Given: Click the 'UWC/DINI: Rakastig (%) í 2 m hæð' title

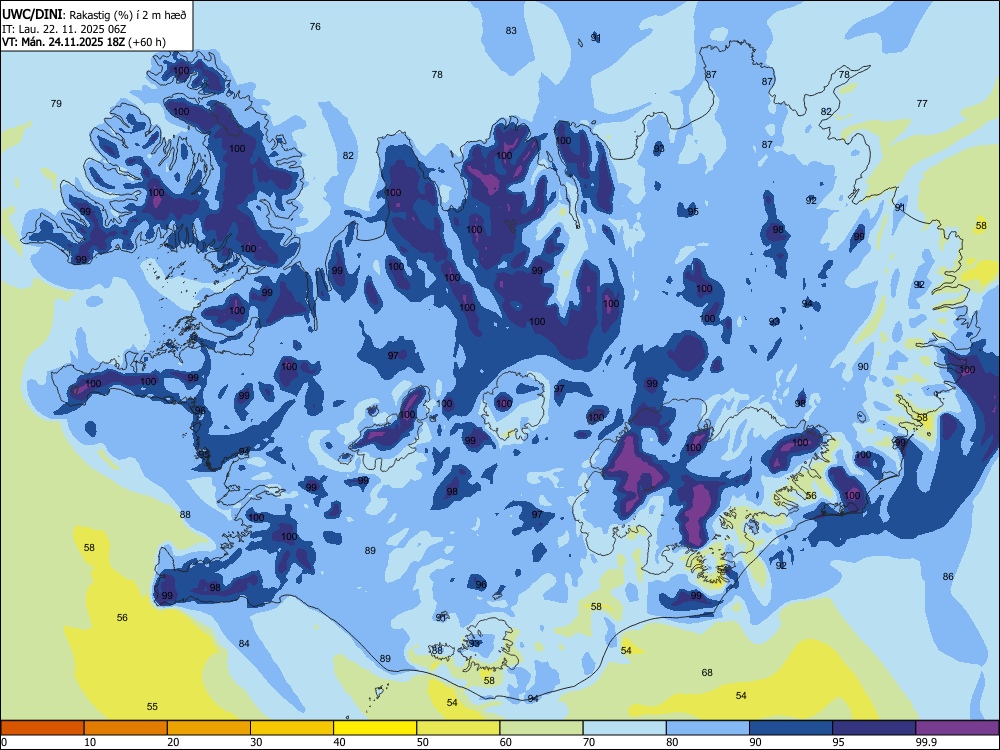Looking at the screenshot, I should [x=94, y=15].
